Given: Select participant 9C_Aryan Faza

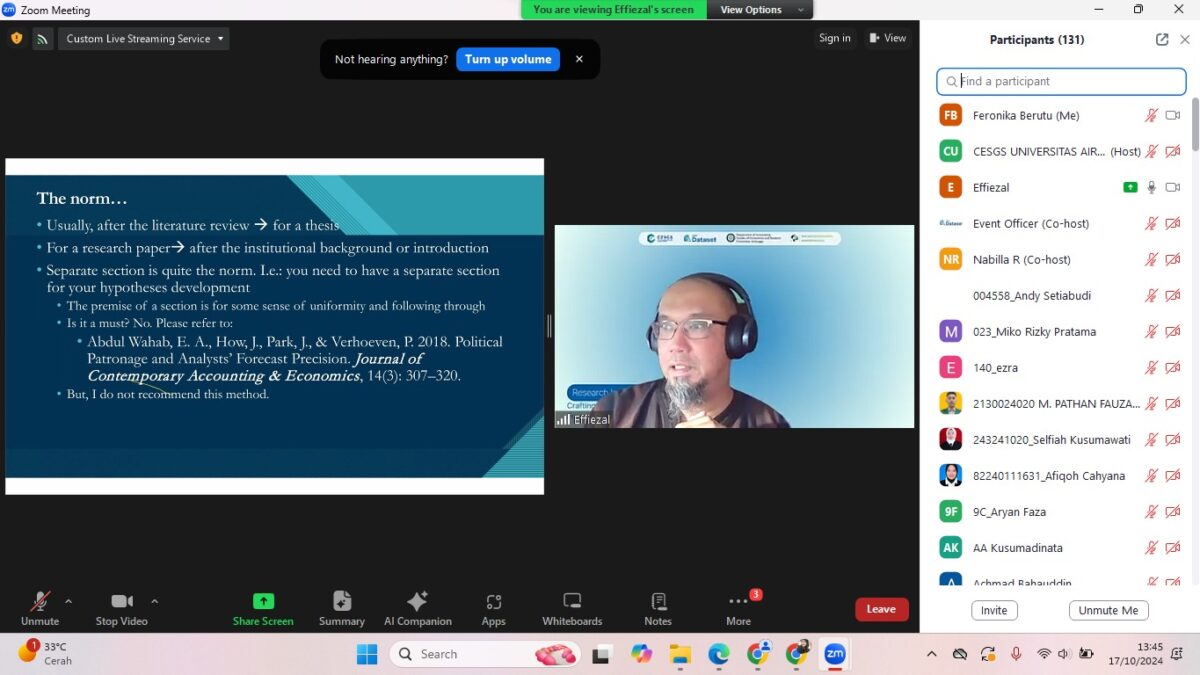Looking at the screenshot, I should click(x=1061, y=512).
